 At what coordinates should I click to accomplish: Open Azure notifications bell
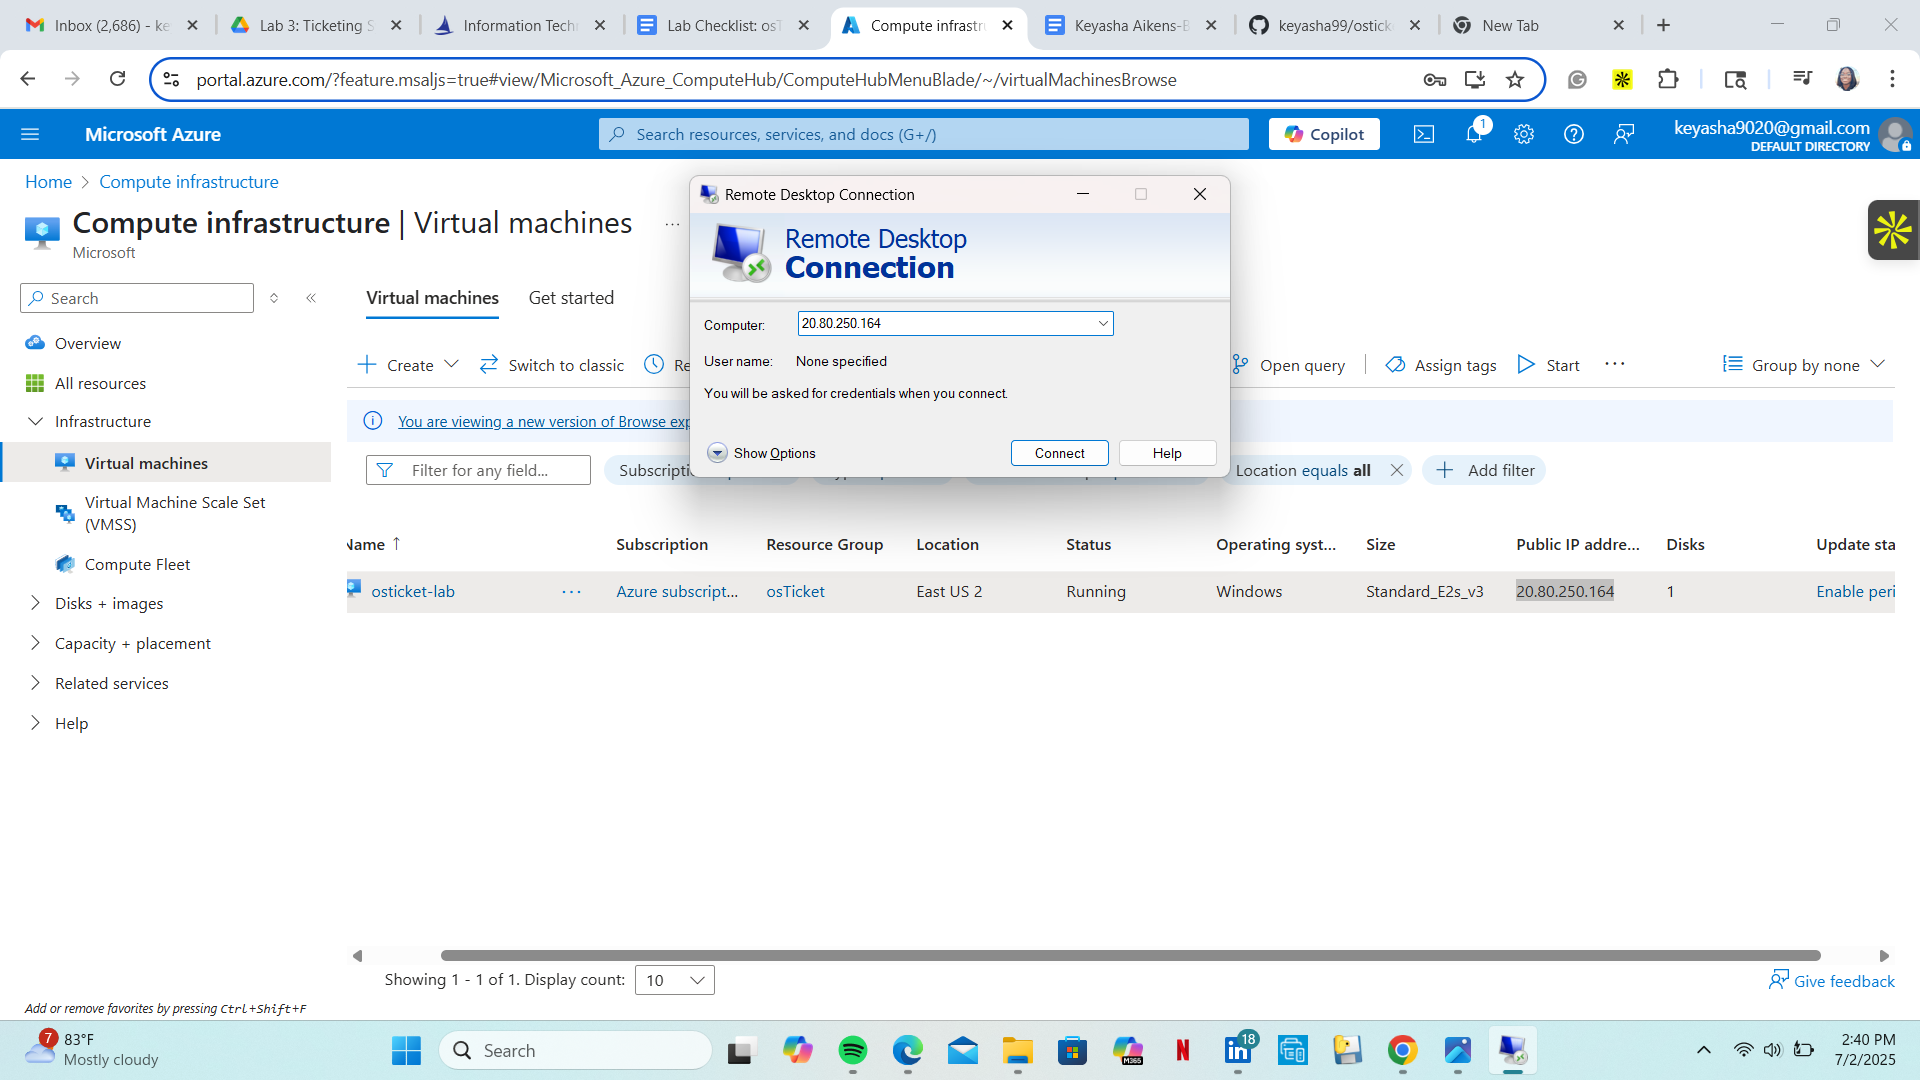coord(1474,134)
